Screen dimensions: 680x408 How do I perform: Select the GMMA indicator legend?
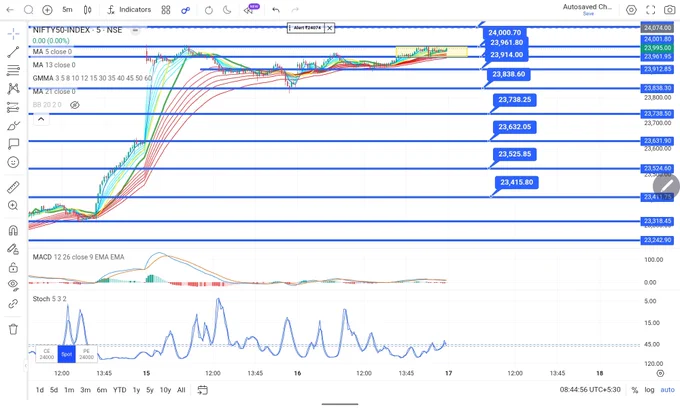(92, 78)
